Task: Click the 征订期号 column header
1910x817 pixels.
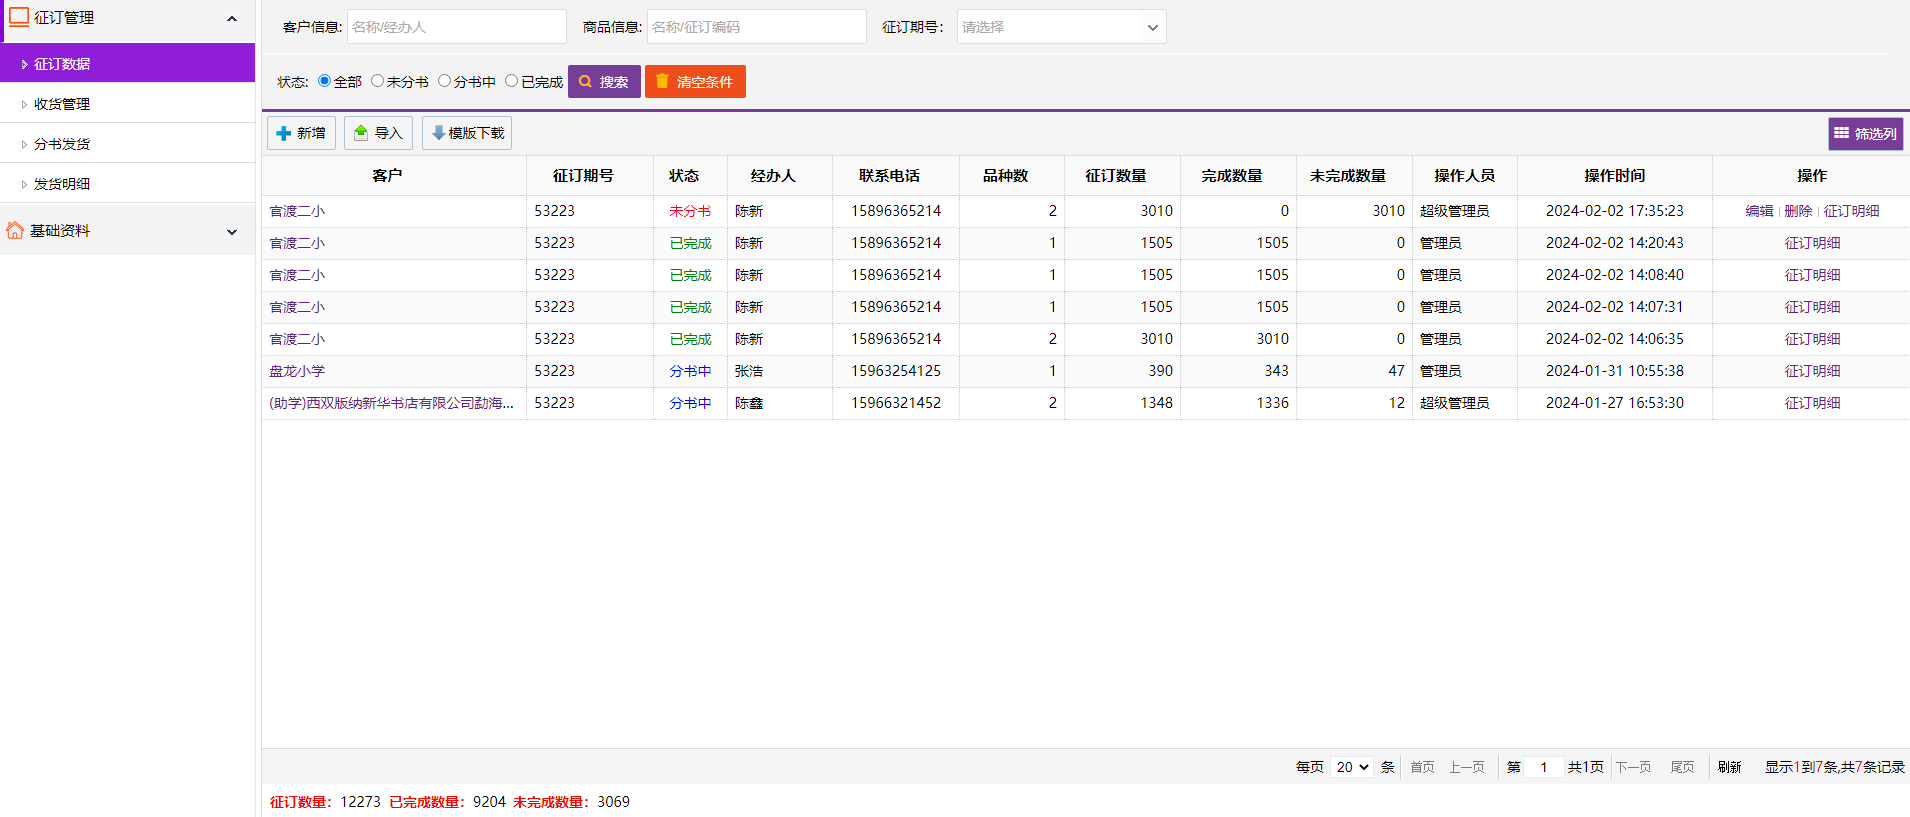Action: coord(590,175)
